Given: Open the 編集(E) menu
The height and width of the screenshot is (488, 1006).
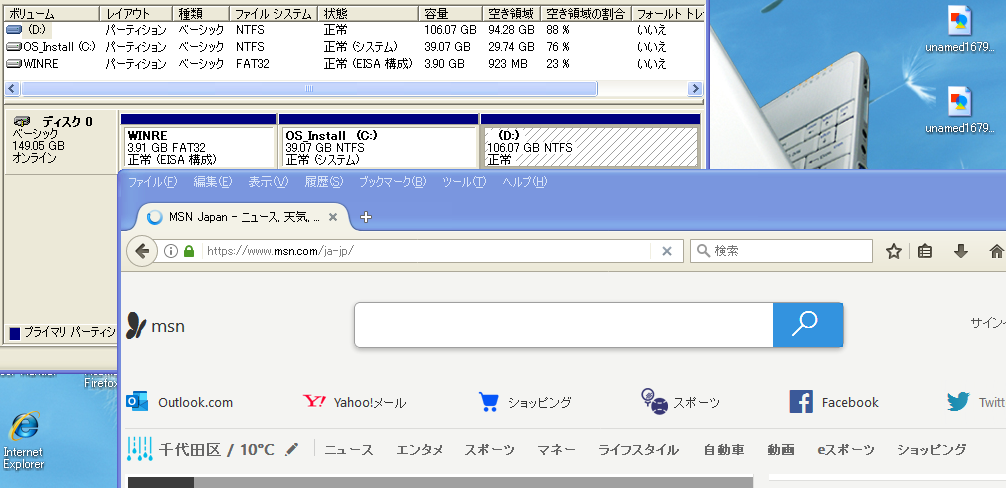Looking at the screenshot, I should [x=213, y=182].
